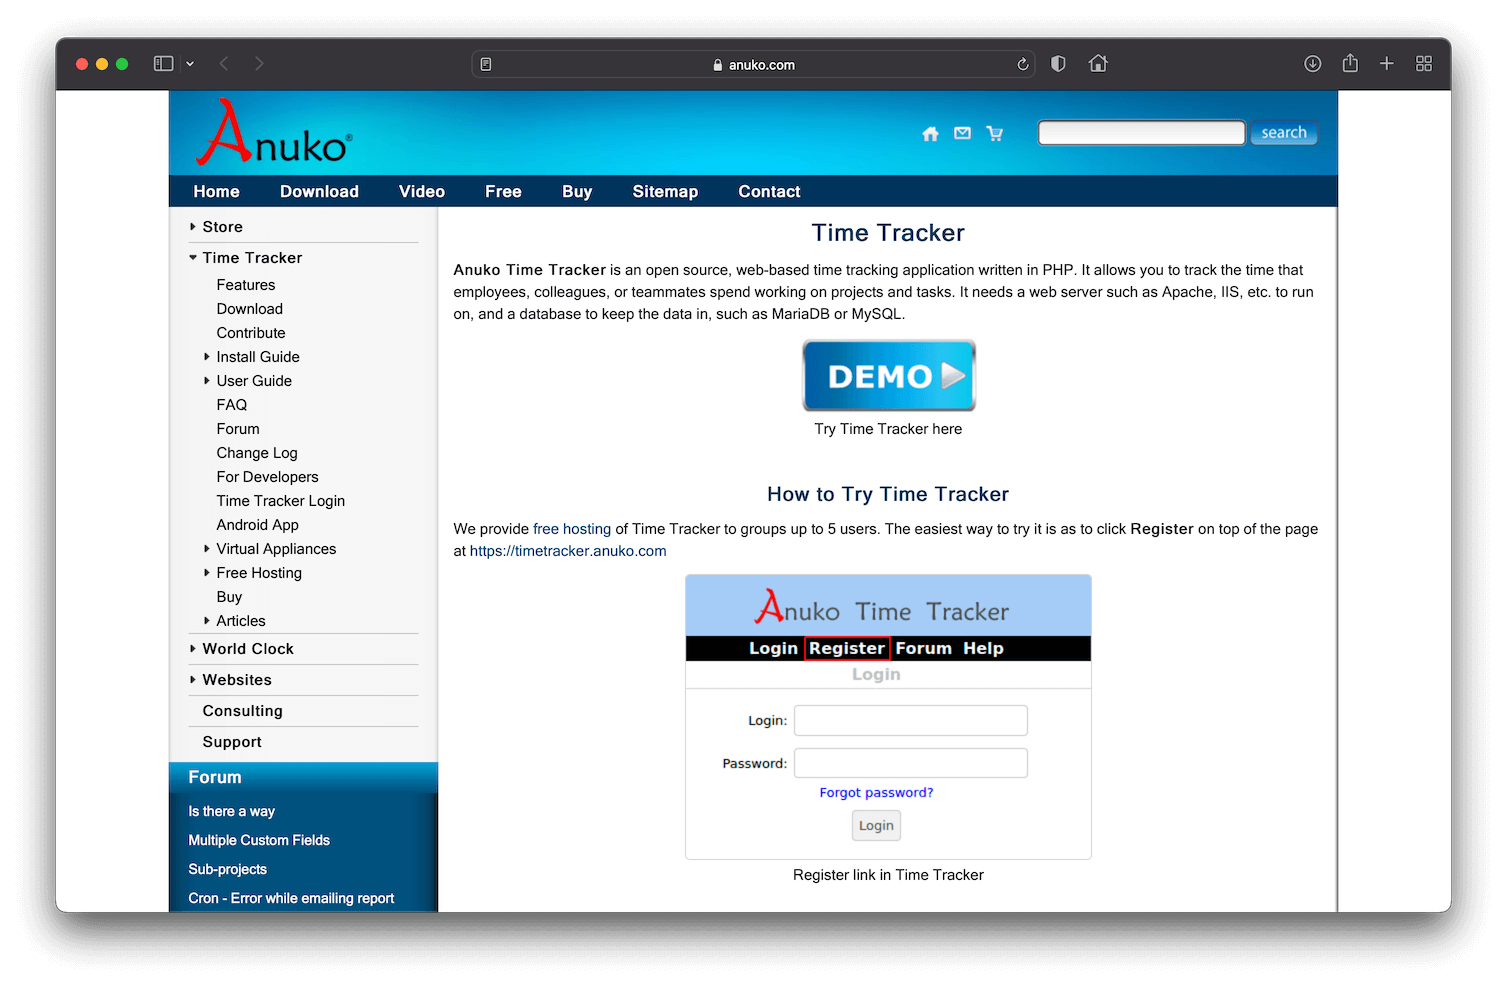This screenshot has width=1507, height=986.
Task: Open FAQ link in sidebar
Action: click(232, 405)
